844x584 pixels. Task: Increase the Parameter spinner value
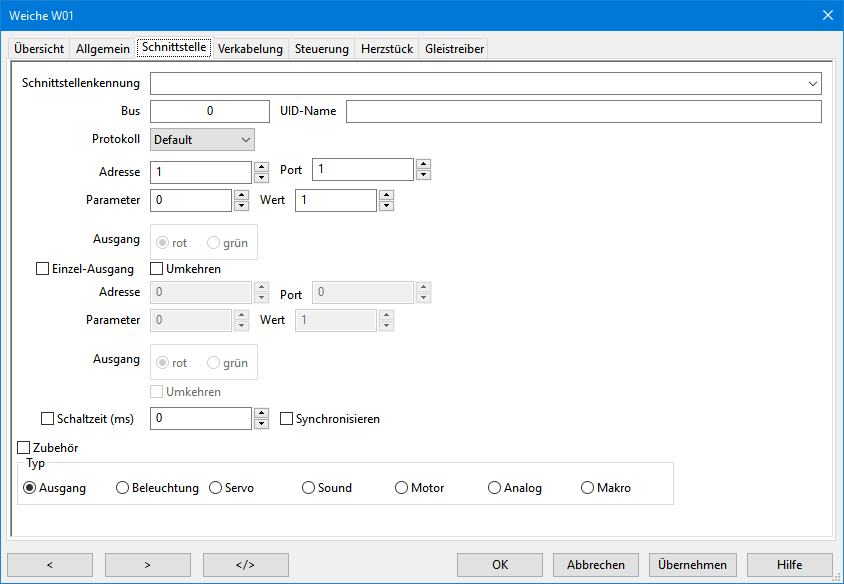tap(241, 195)
